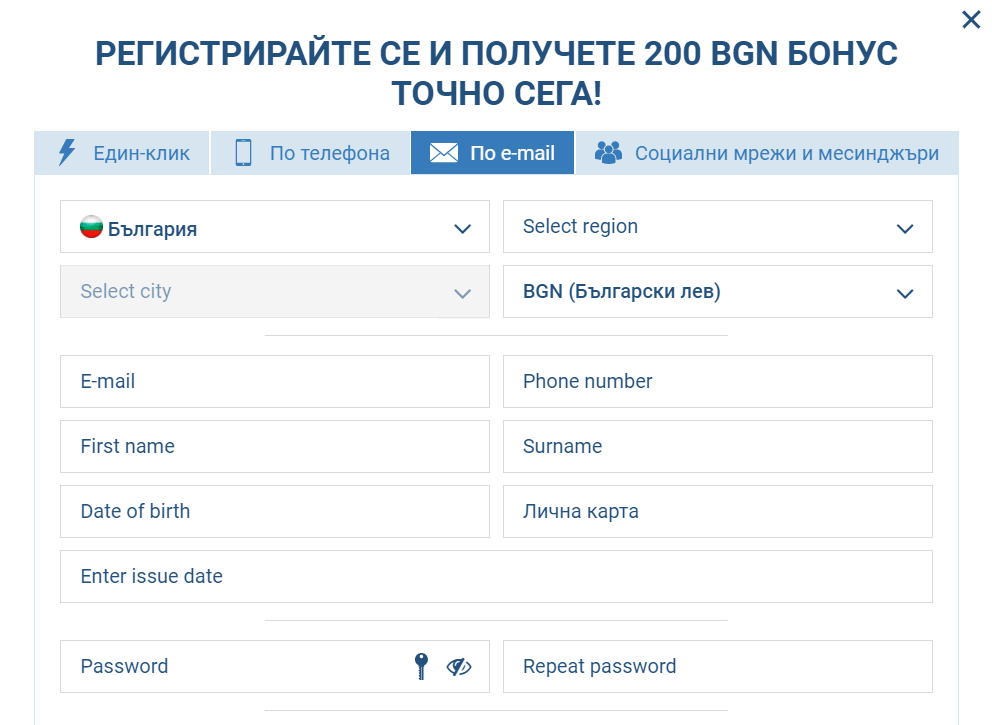Click the Bulgarian flag icon
Viewport: 992px width, 725px height.
(91, 226)
